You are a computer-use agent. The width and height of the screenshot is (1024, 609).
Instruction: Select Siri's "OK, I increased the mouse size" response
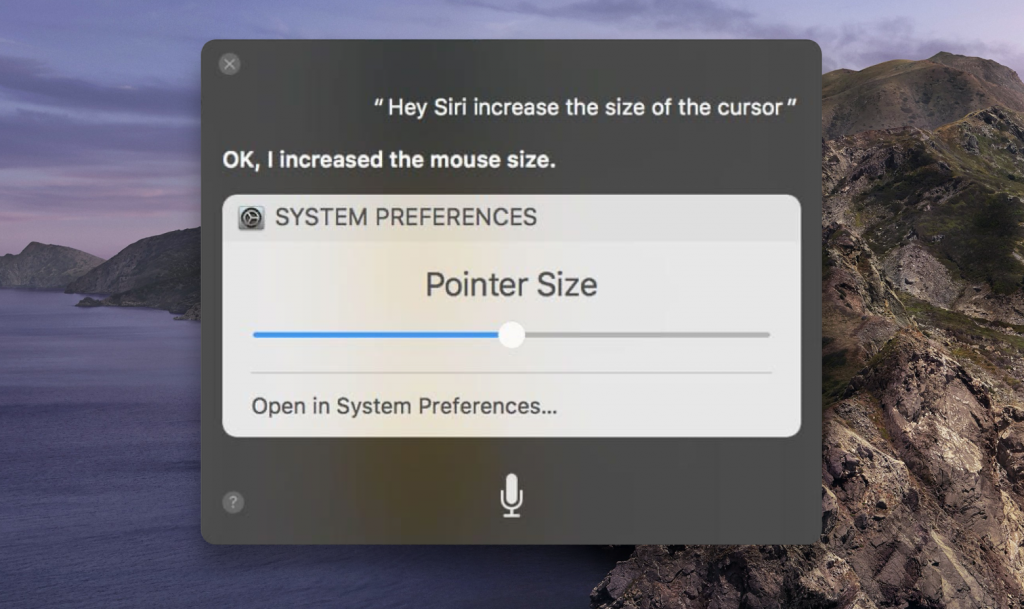[x=387, y=159]
